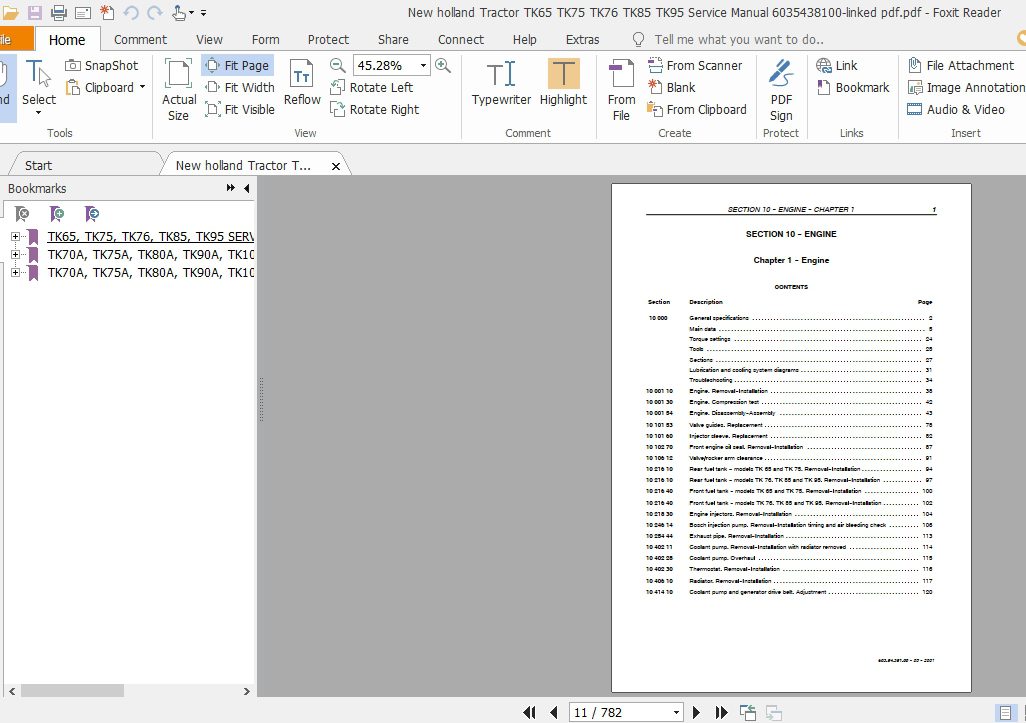Select the SnapShot tool
Image resolution: width=1026 pixels, height=723 pixels.
[102, 65]
